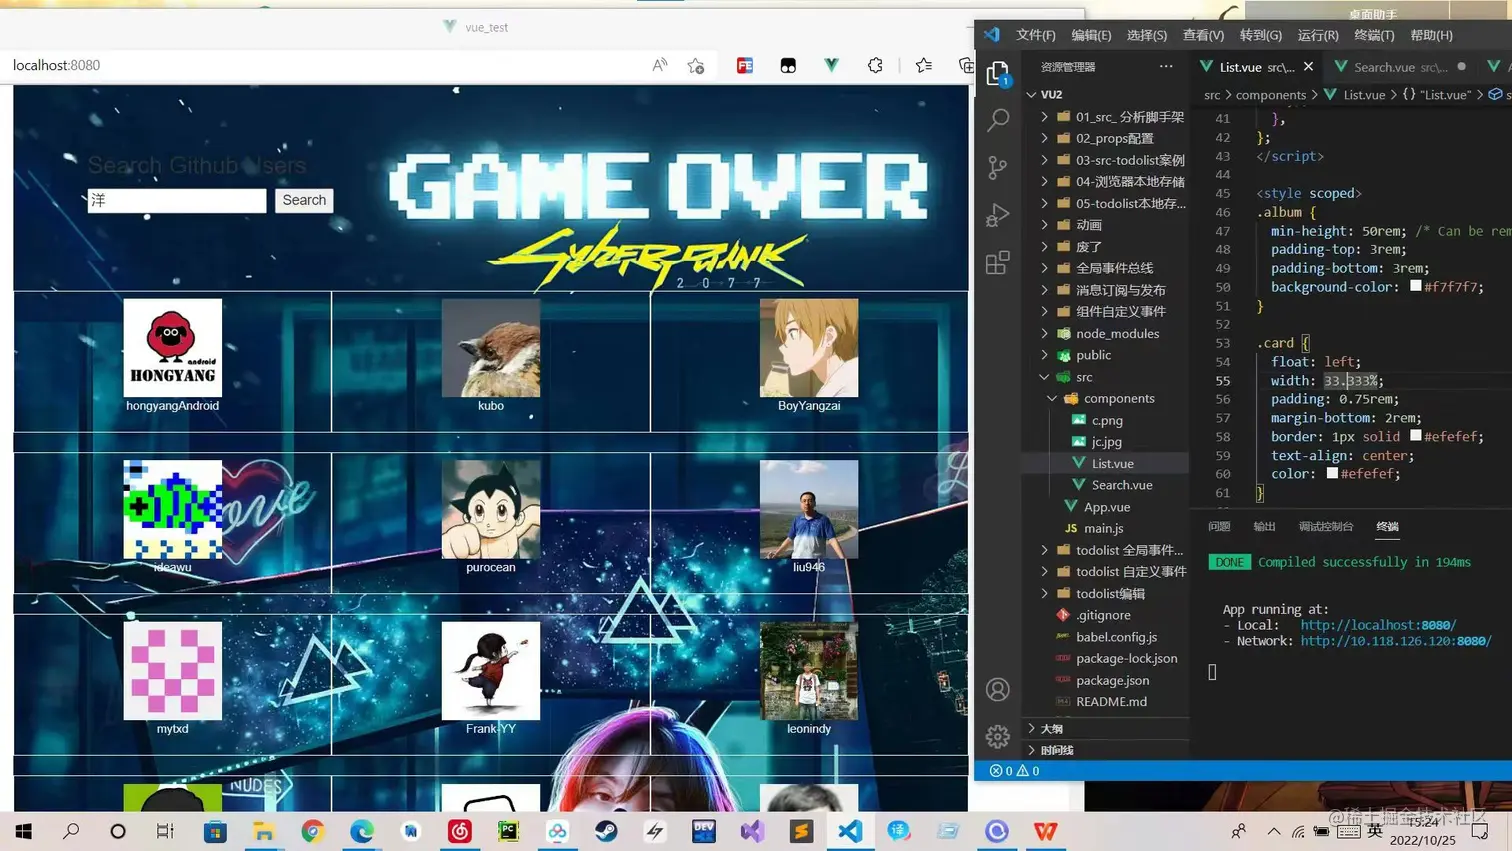This screenshot has height=851, width=1512.
Task: Click the leonindy user name link
Action: click(x=809, y=728)
